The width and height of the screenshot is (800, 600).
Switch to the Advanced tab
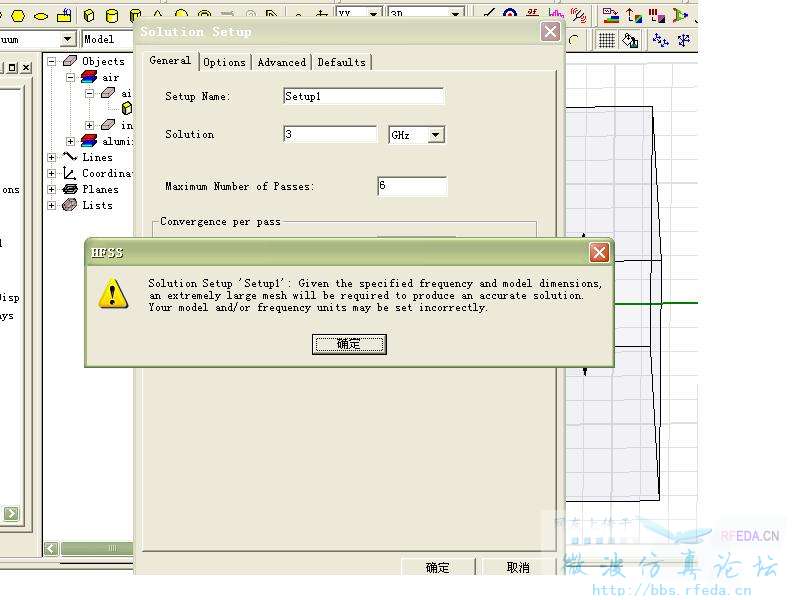point(282,62)
